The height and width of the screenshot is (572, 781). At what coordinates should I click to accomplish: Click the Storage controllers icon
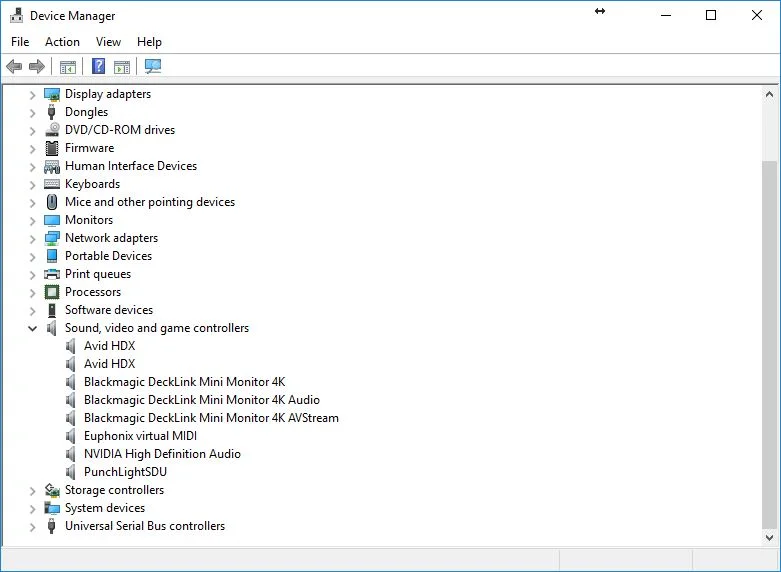tap(52, 490)
